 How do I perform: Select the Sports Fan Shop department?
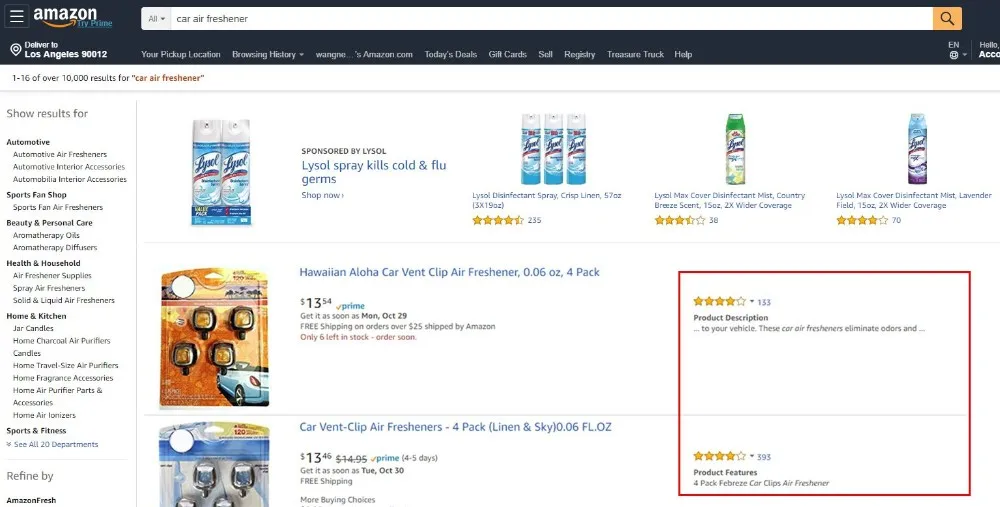[x=36, y=195]
